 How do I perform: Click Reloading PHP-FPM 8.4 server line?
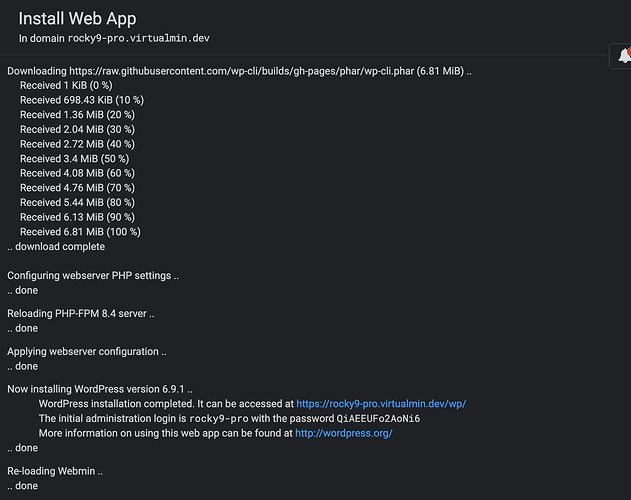tap(81, 313)
